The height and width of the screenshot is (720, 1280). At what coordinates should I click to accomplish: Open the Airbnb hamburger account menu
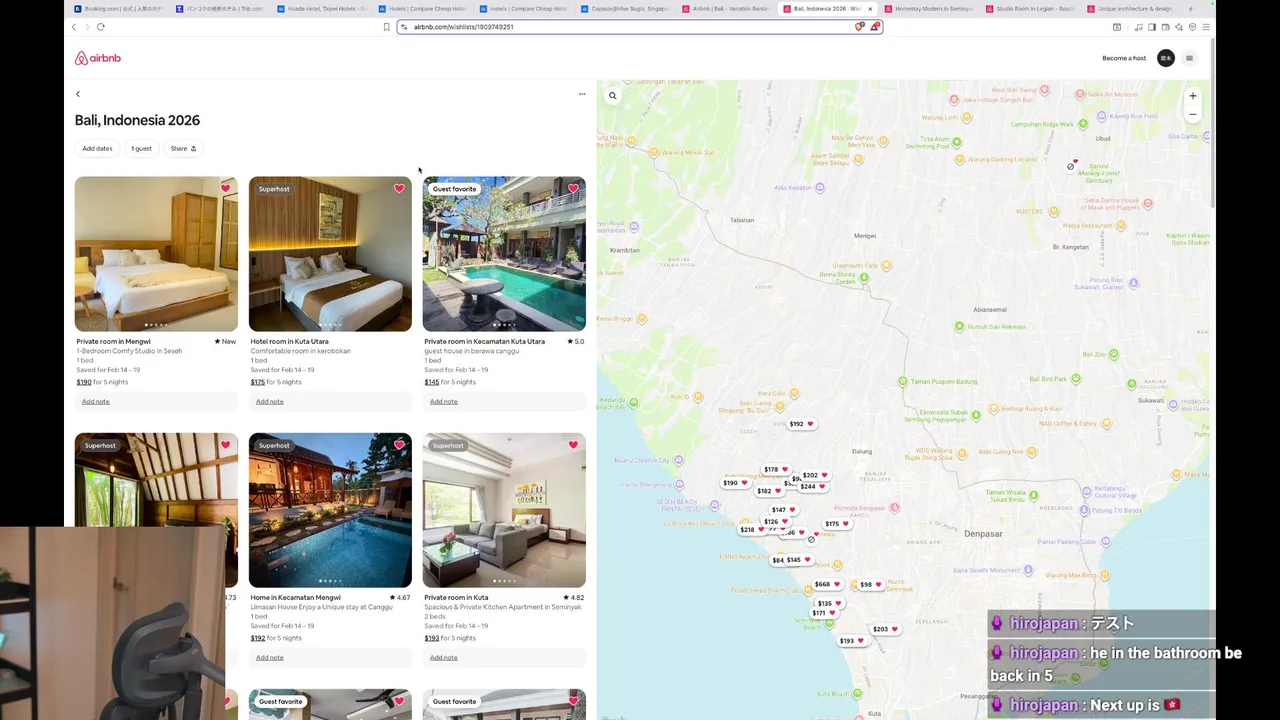tap(1189, 58)
